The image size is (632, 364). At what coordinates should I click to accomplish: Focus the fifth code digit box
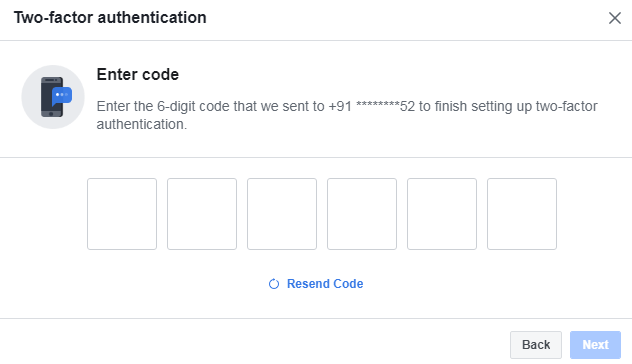(x=442, y=214)
